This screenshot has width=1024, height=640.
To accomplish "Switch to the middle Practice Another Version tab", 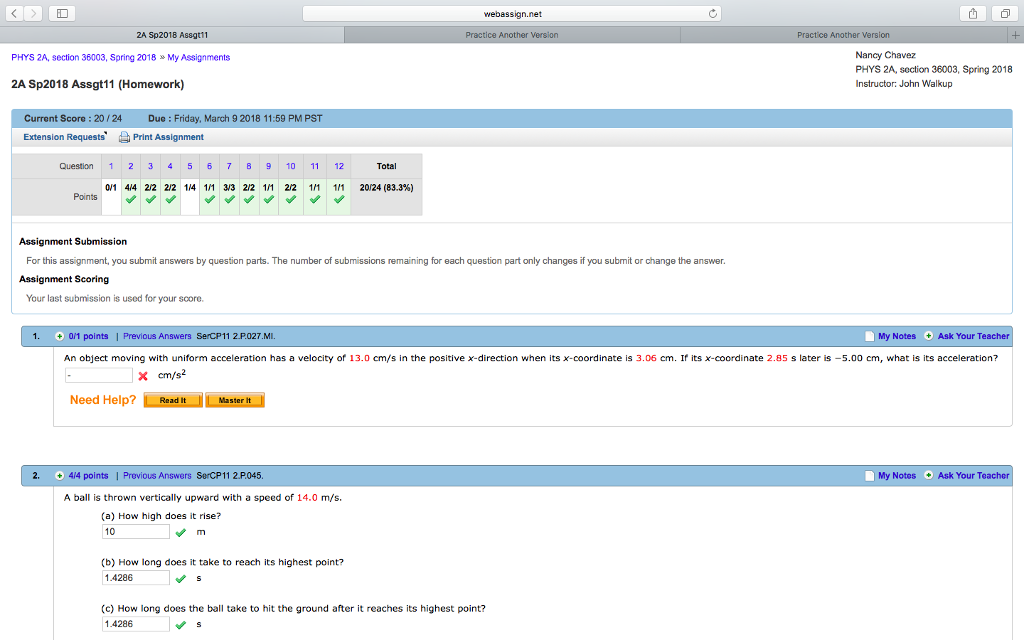I will 512,35.
